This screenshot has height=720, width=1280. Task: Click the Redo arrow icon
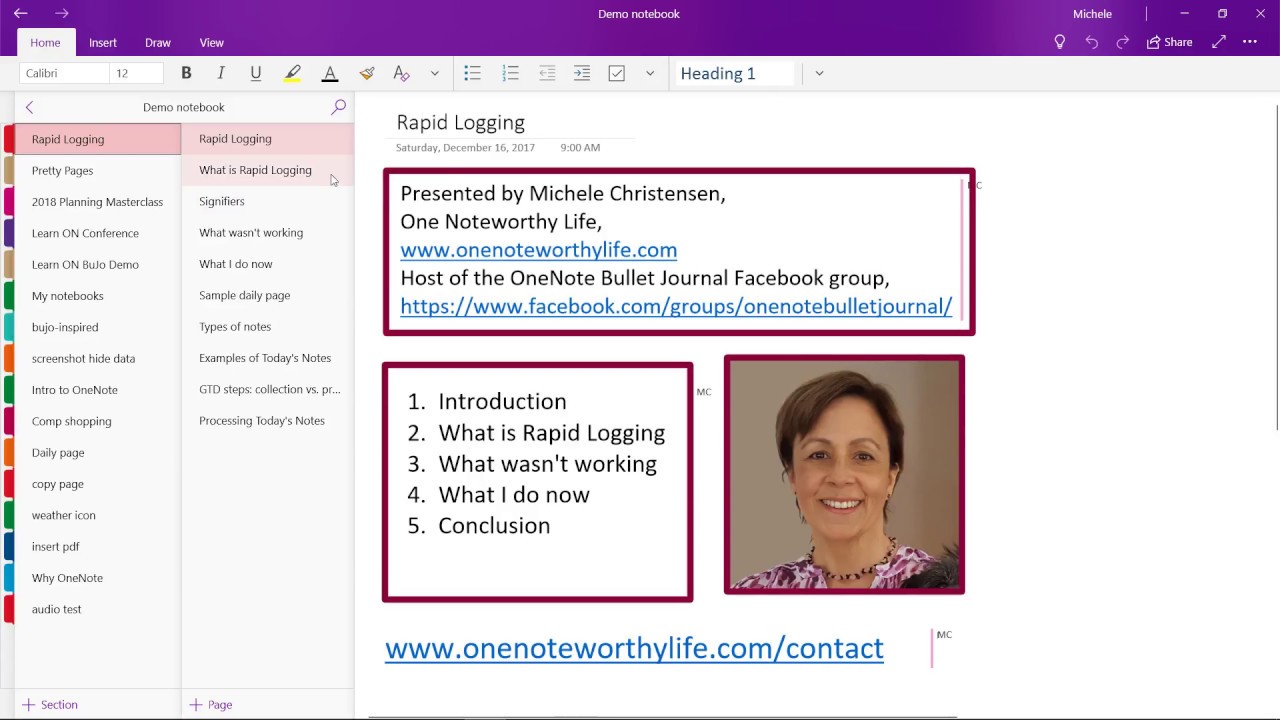click(x=1123, y=42)
